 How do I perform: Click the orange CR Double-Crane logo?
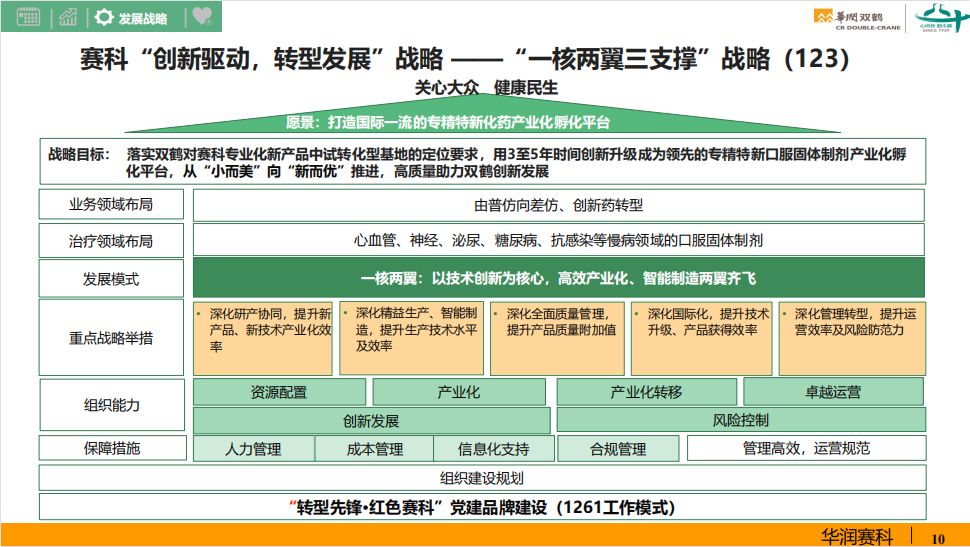click(x=857, y=17)
